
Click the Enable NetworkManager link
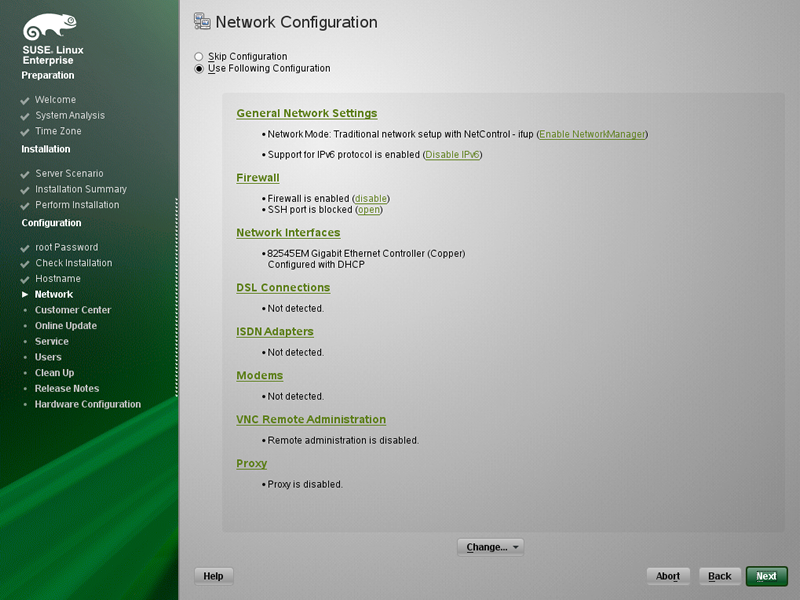pyautogui.click(x=592, y=134)
